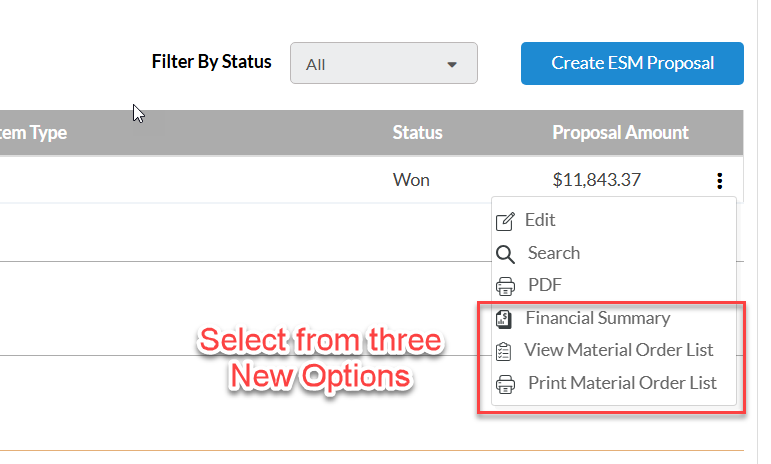This screenshot has height=464, width=771.
Task: Select Print Material Order List
Action: click(622, 383)
